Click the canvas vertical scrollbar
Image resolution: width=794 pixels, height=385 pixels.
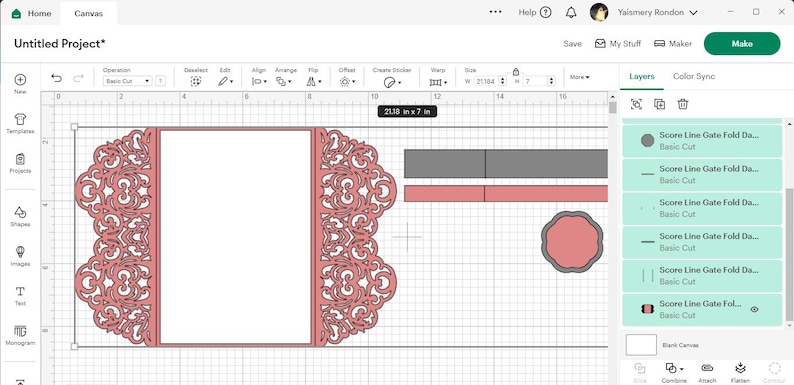[x=612, y=107]
